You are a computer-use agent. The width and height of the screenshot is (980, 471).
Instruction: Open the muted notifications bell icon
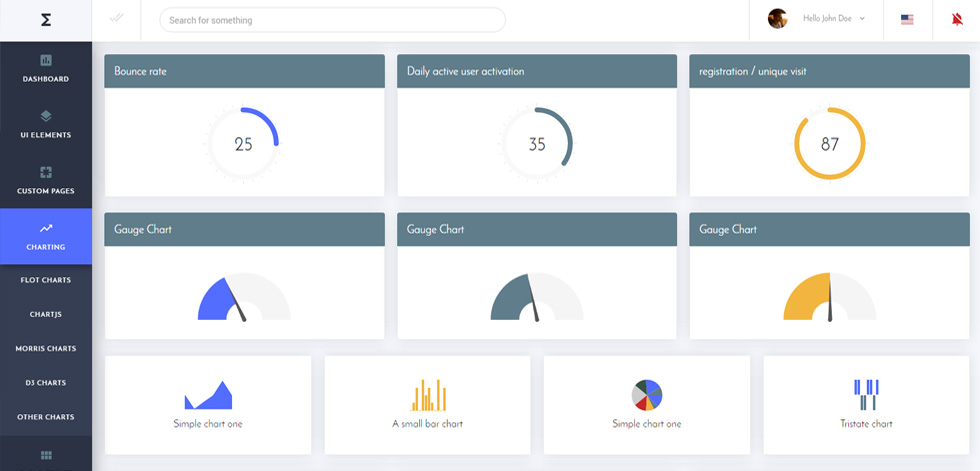(x=957, y=20)
